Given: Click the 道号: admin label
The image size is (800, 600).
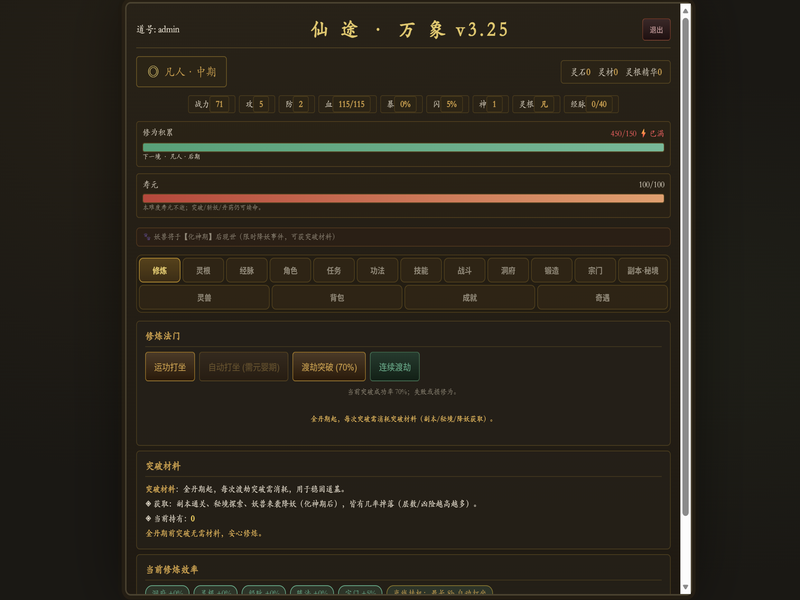Looking at the screenshot, I should pyautogui.click(x=158, y=30).
